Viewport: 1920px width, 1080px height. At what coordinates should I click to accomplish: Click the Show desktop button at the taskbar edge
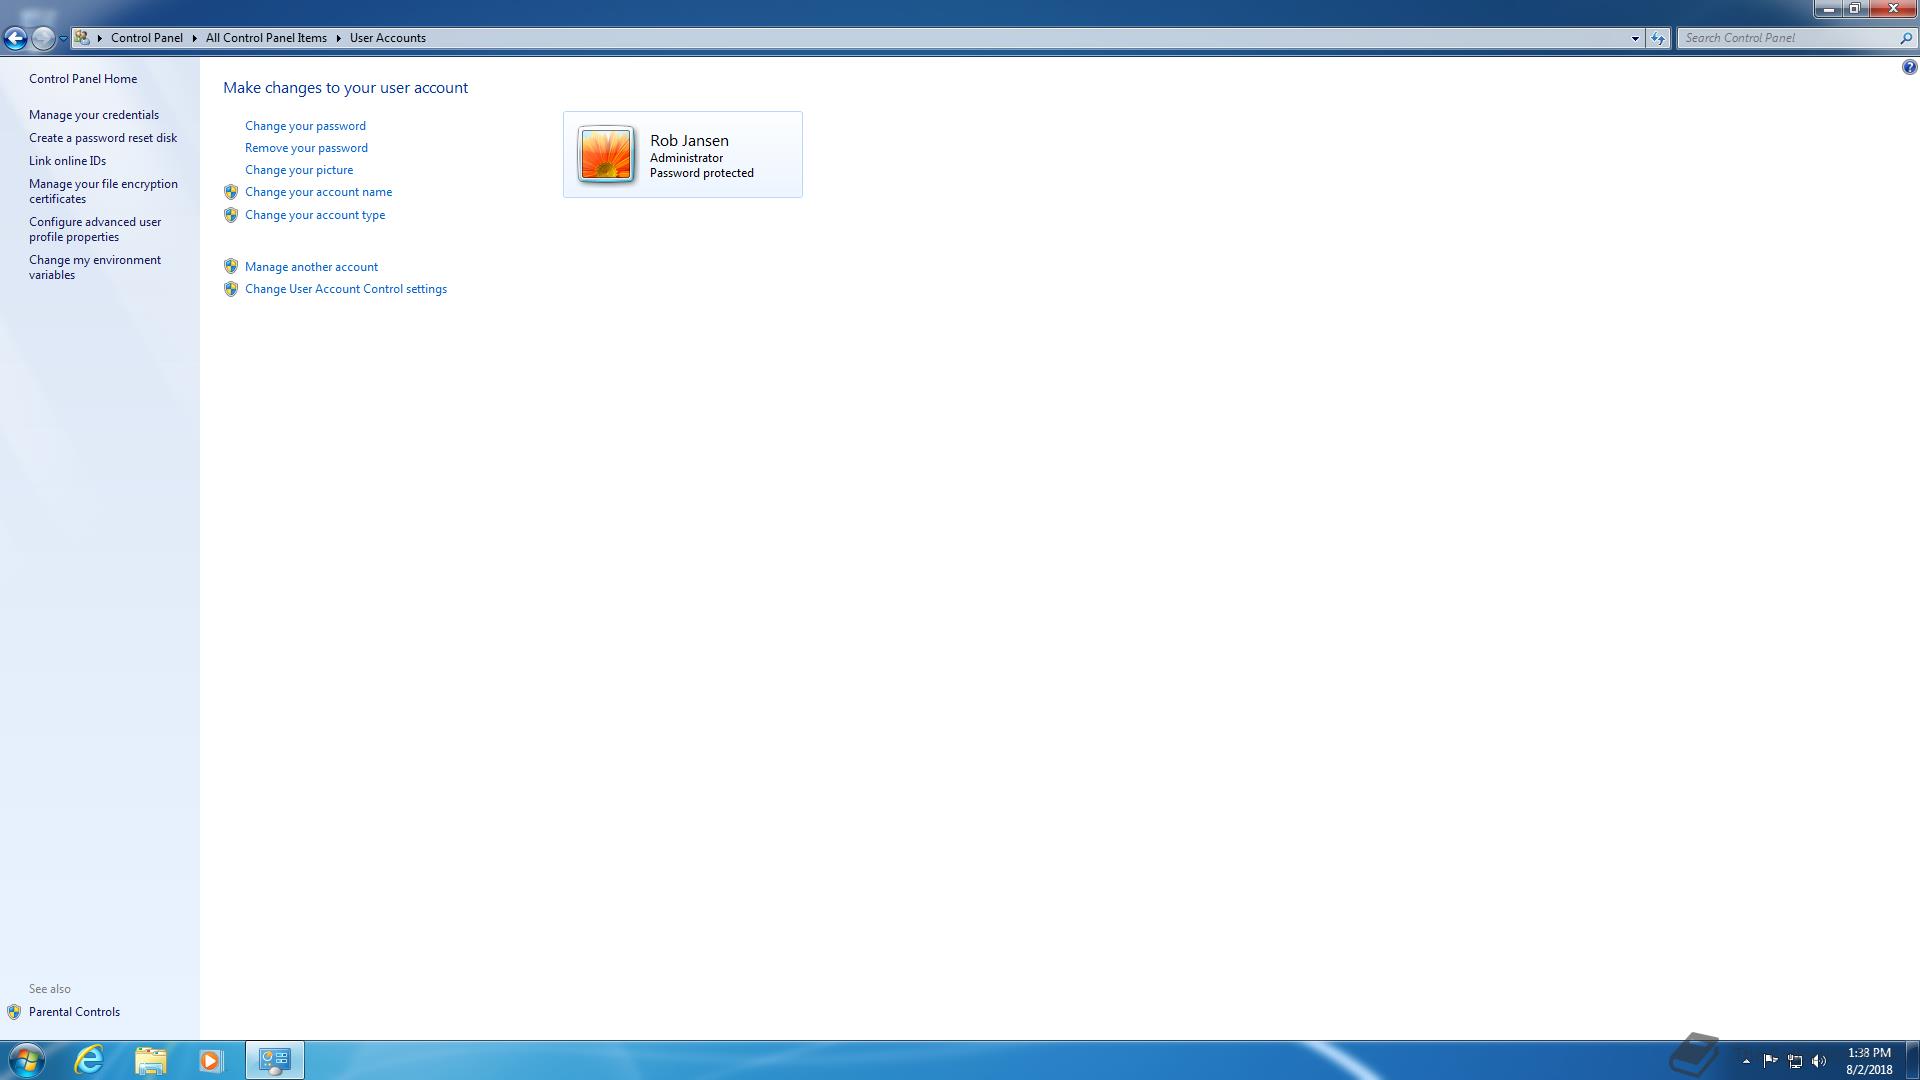[1912, 1060]
